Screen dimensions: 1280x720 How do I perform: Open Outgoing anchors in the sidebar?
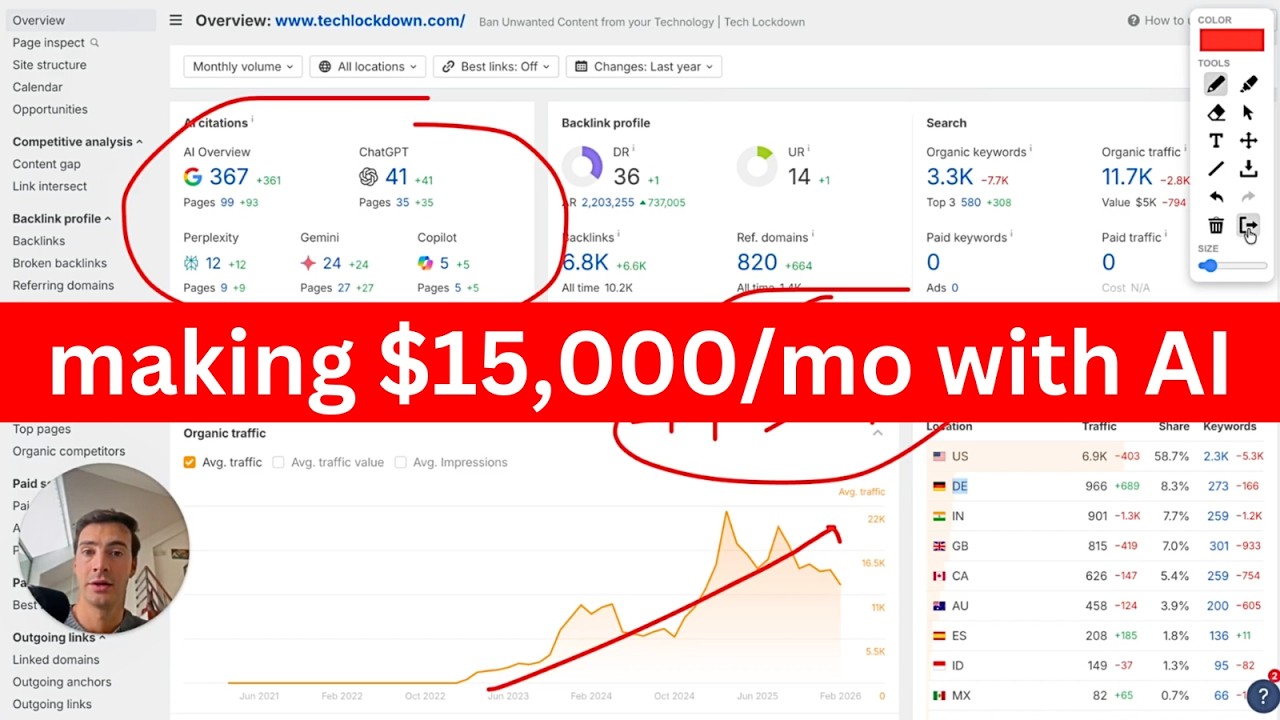[62, 683]
